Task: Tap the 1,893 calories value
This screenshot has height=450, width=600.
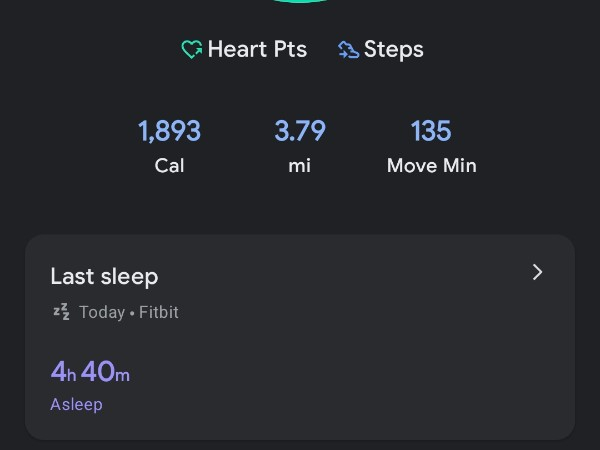Action: tap(169, 131)
